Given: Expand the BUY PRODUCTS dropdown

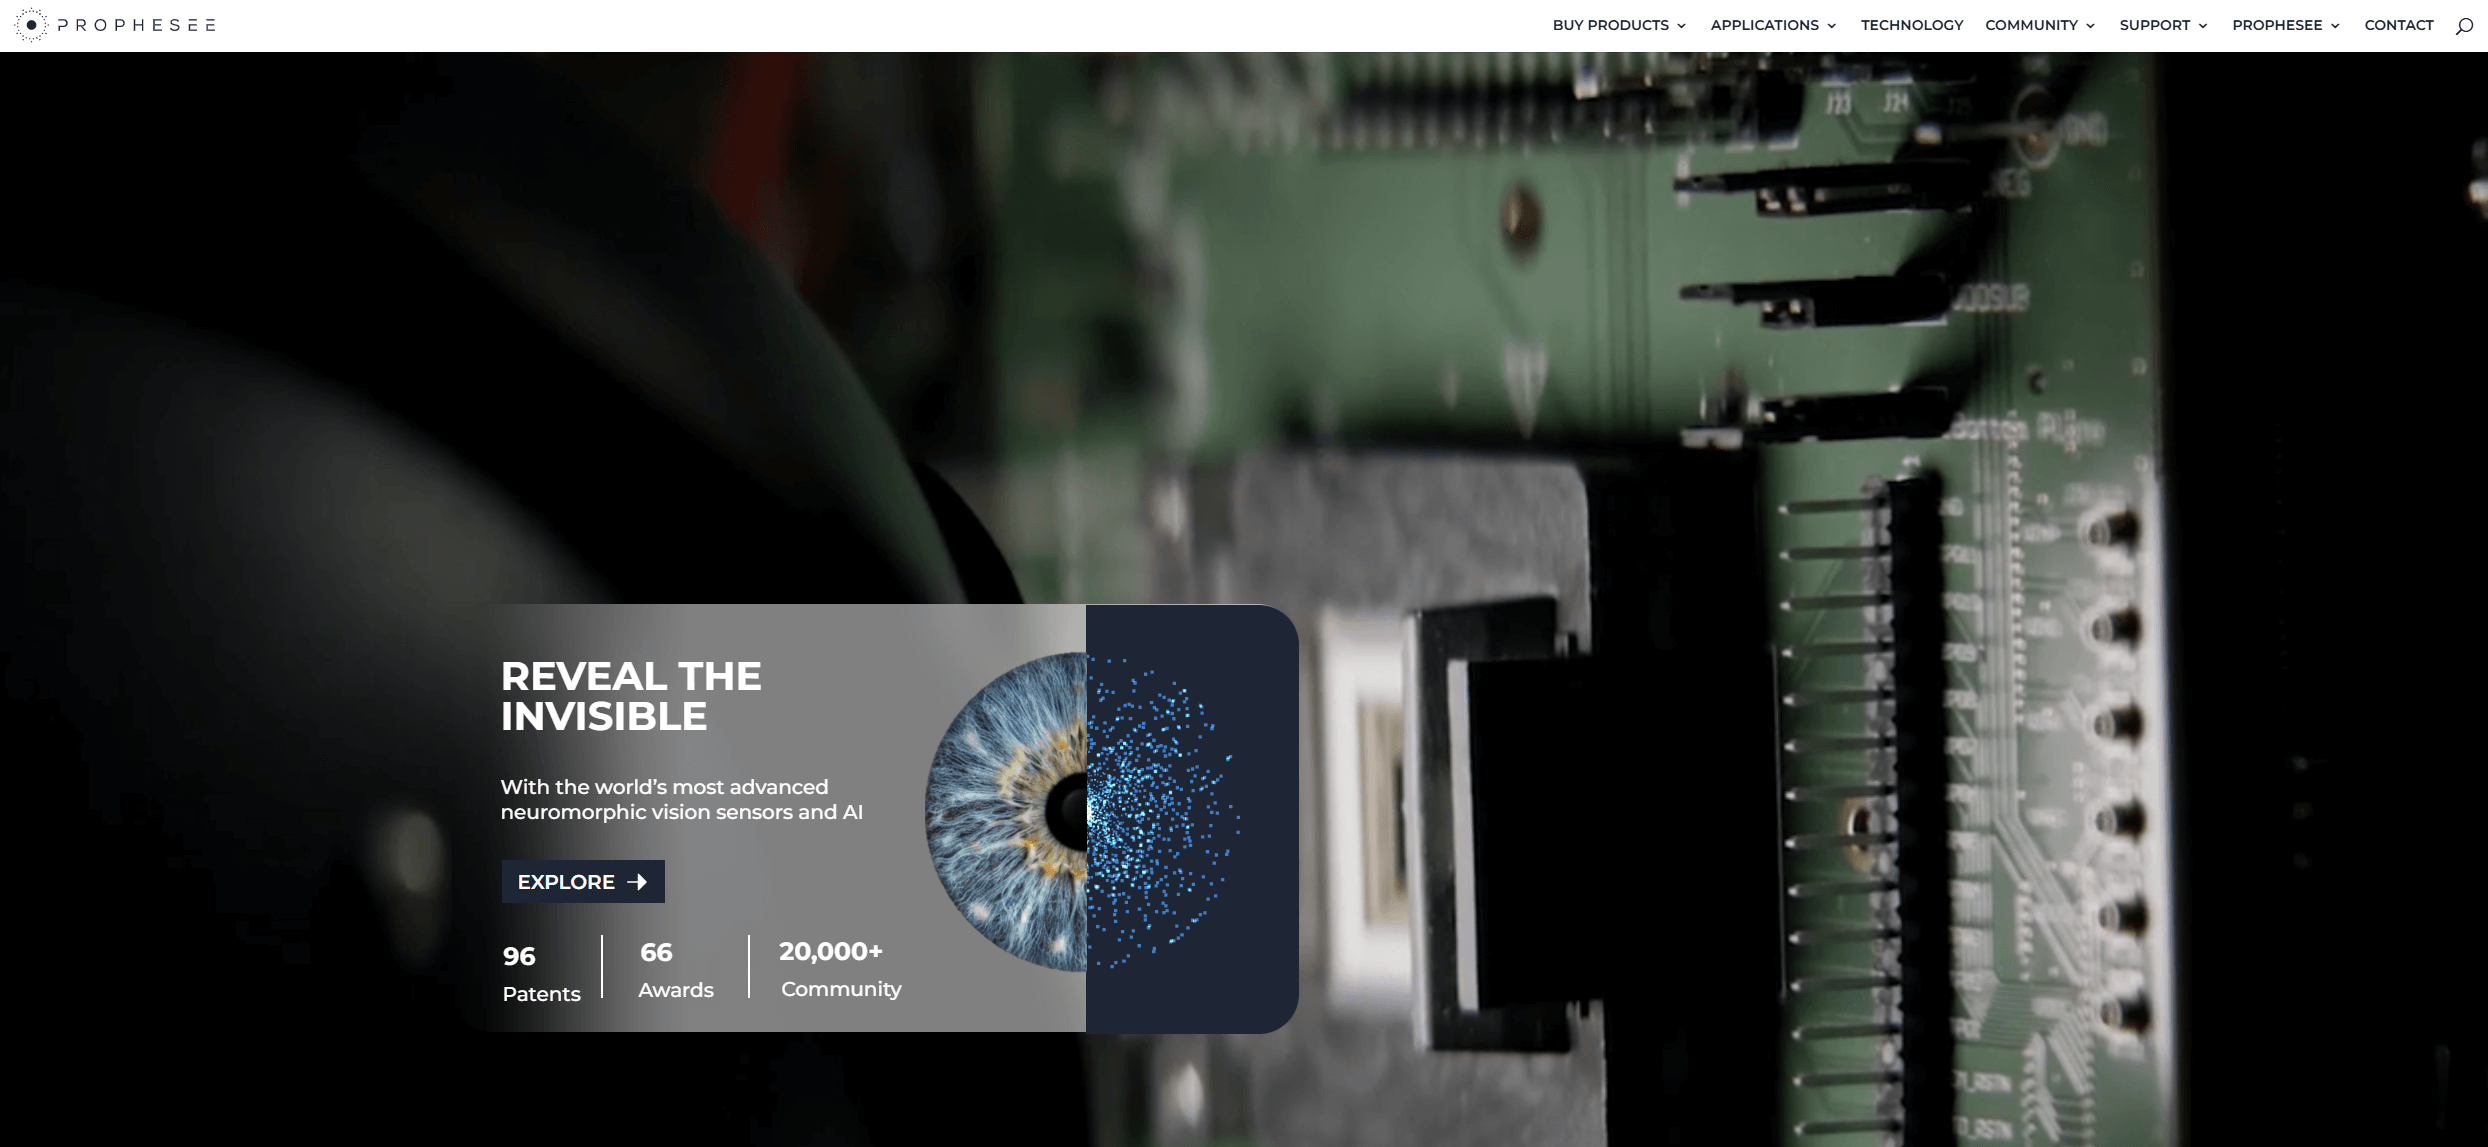Looking at the screenshot, I should tap(1610, 25).
